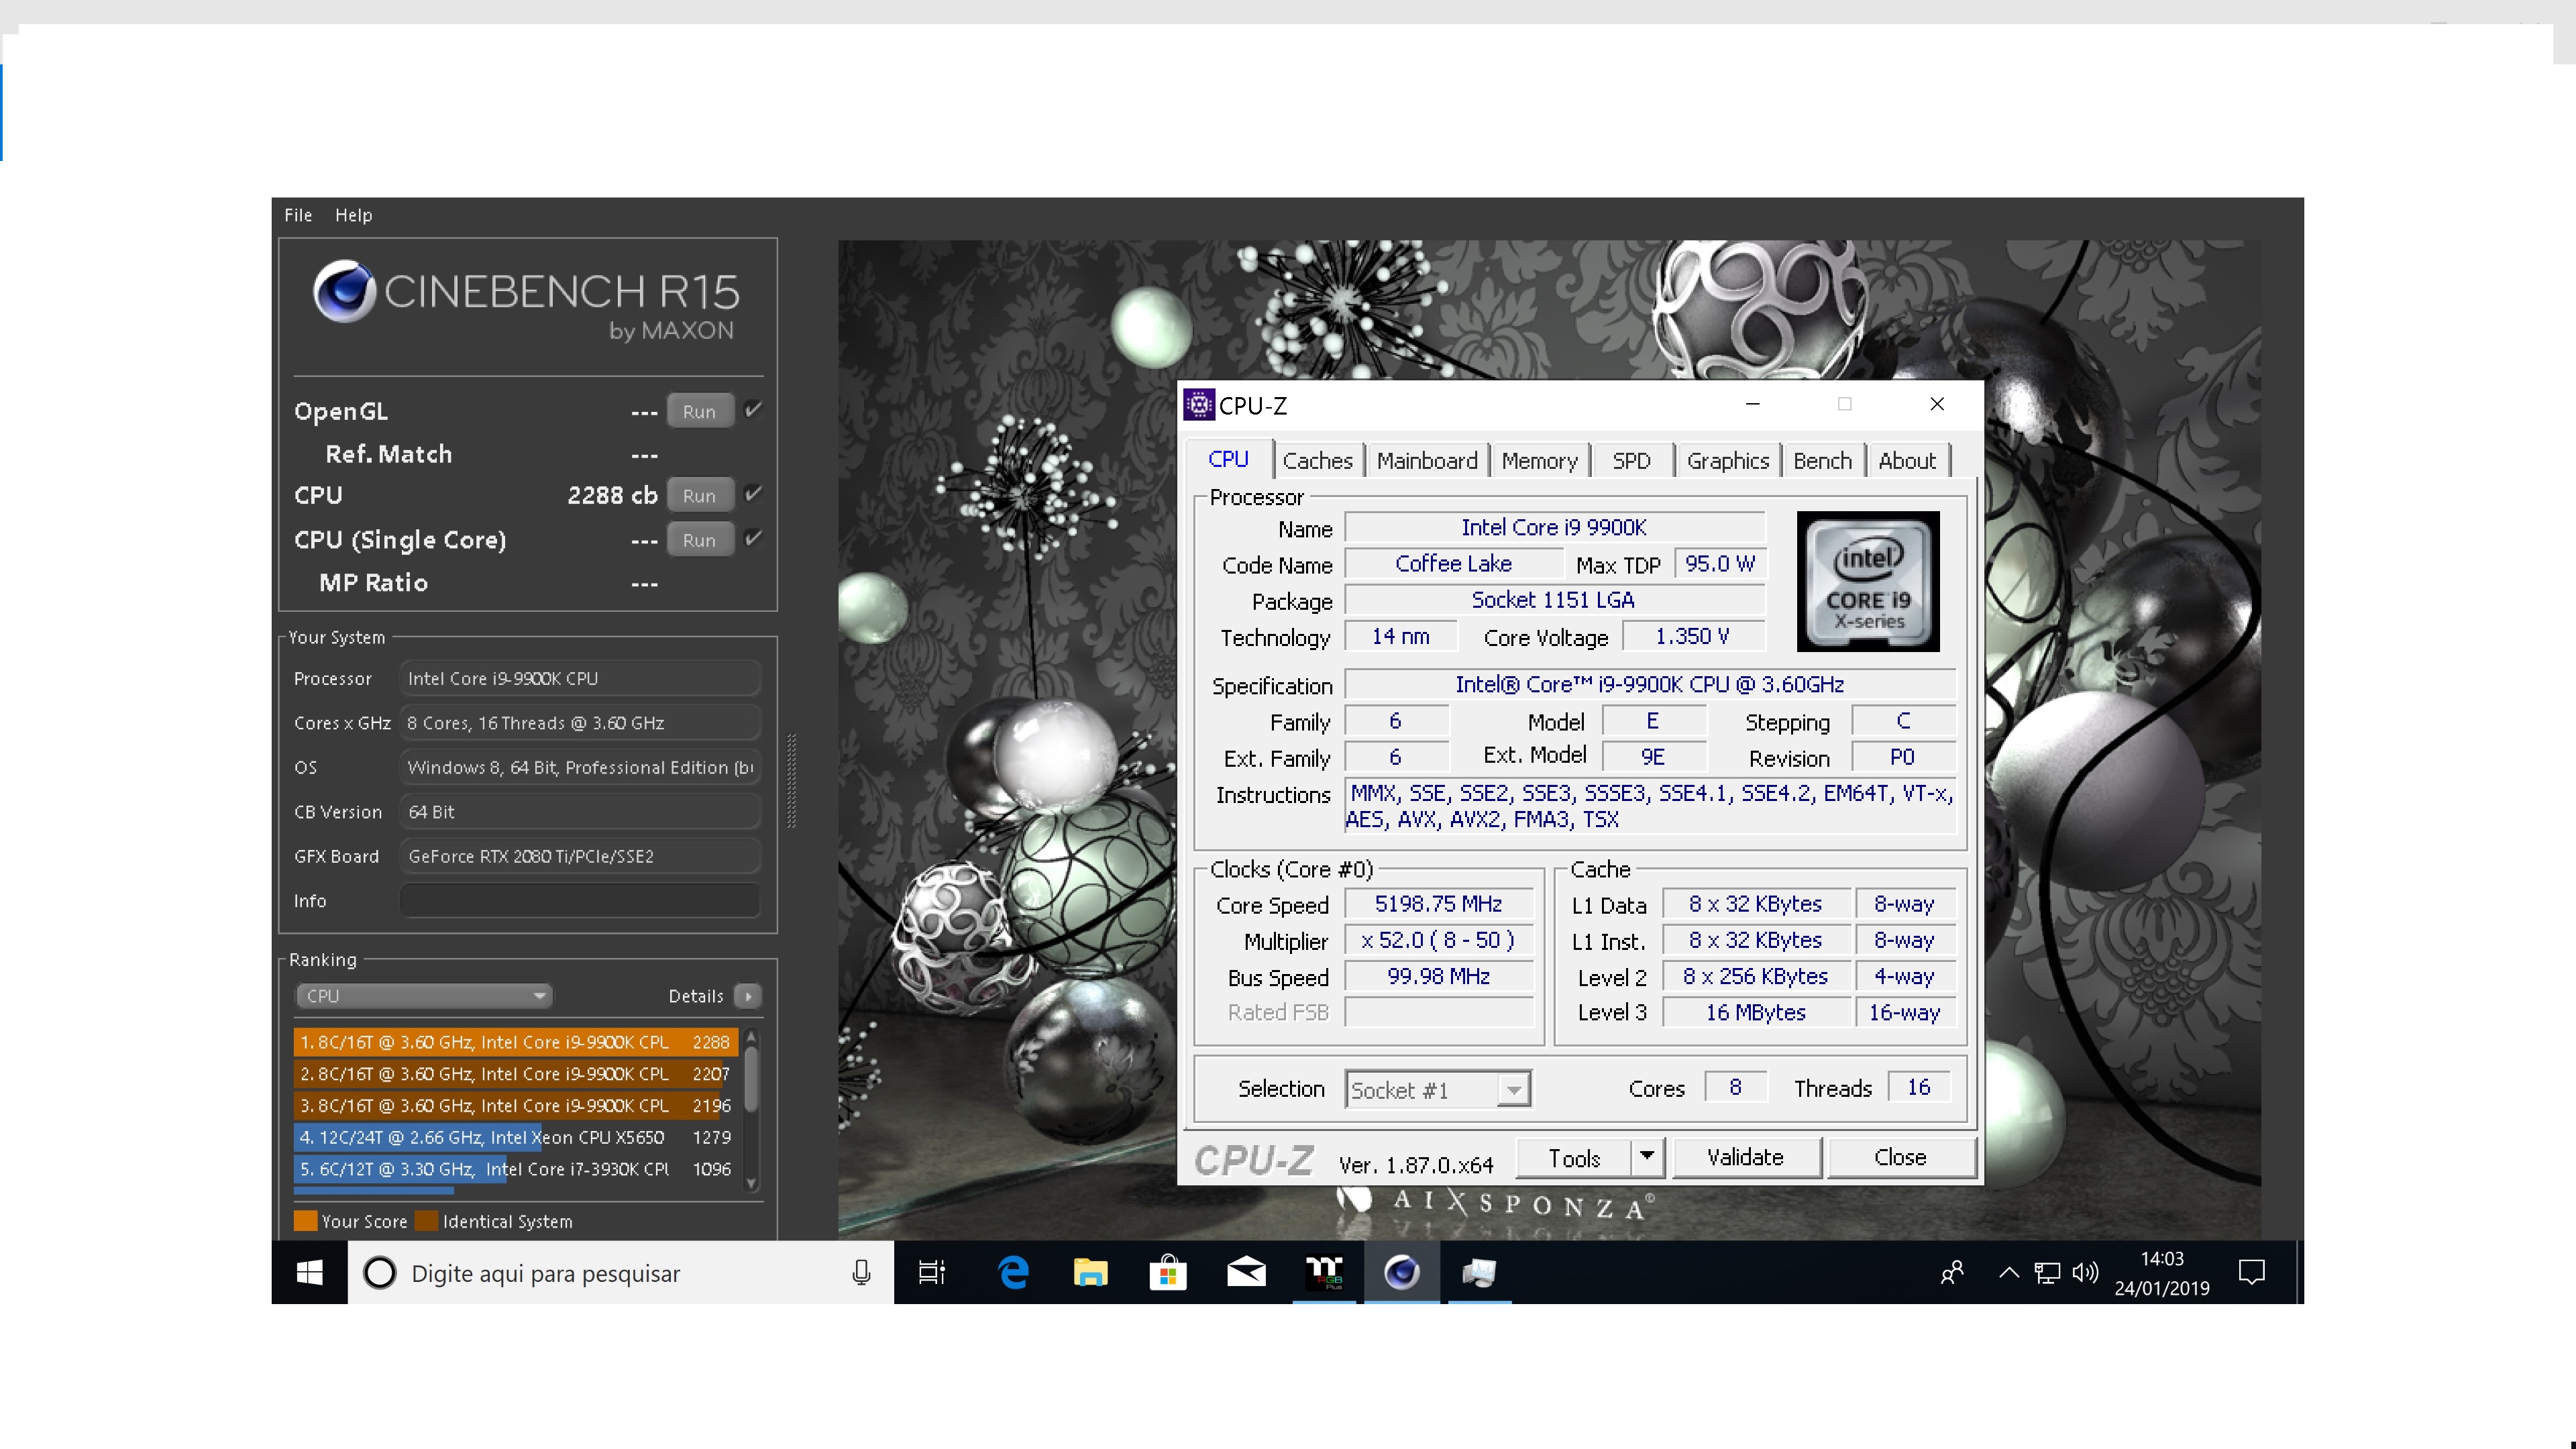This screenshot has height=1449, width=2576.
Task: Toggle the CPU test checkbox
Action: click(x=753, y=493)
